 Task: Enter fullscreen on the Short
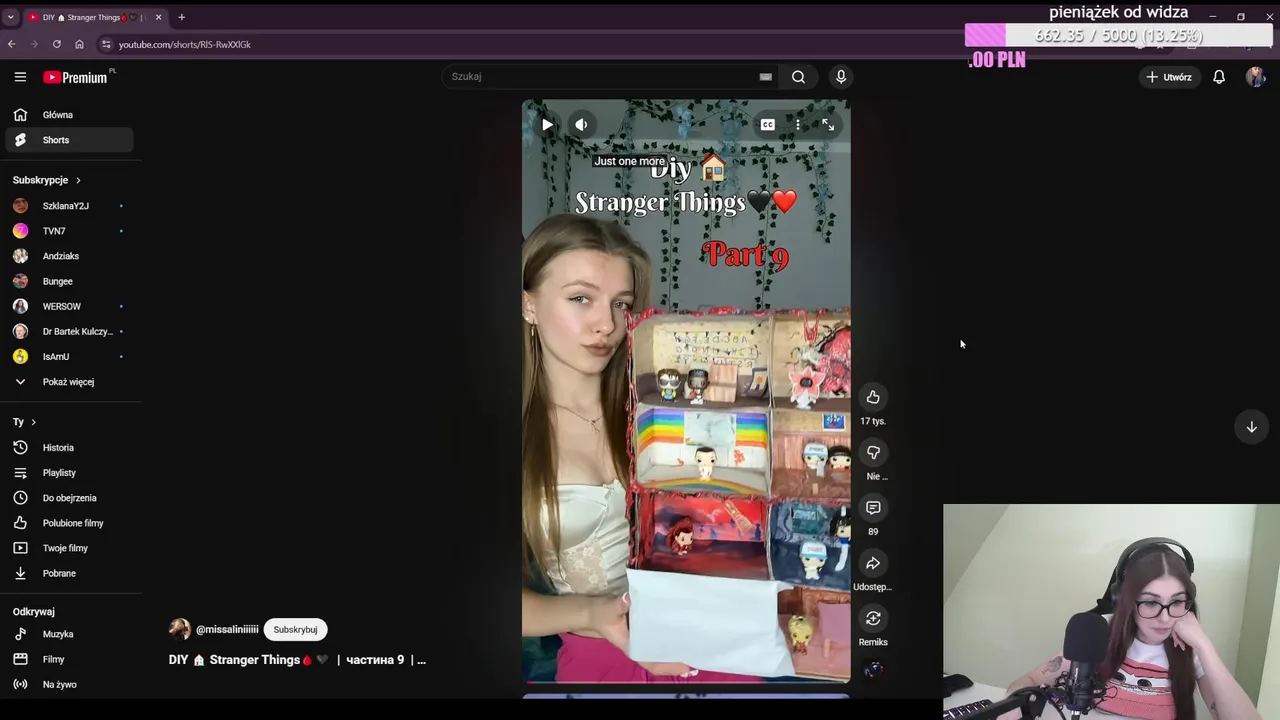(828, 125)
